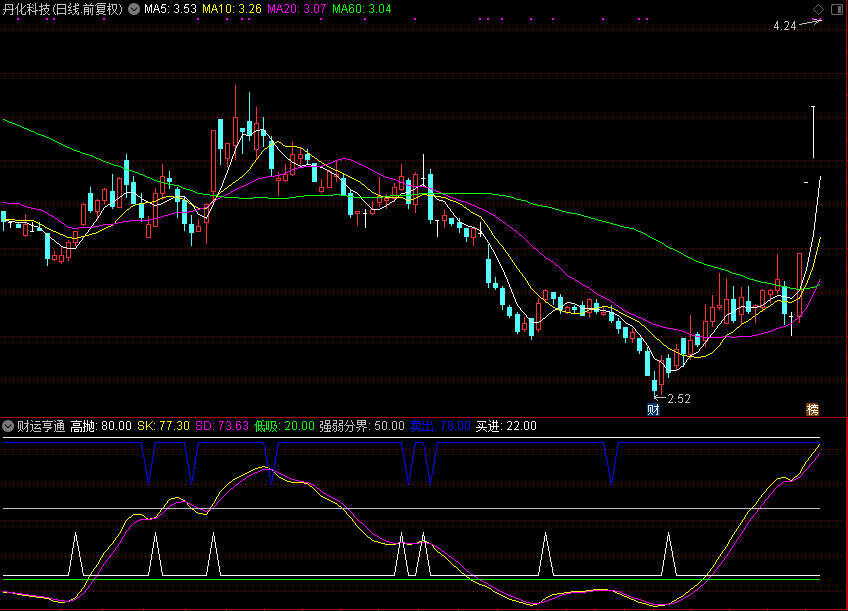Click the 财 marker below the chart low
The width and height of the screenshot is (848, 611).
[x=654, y=410]
